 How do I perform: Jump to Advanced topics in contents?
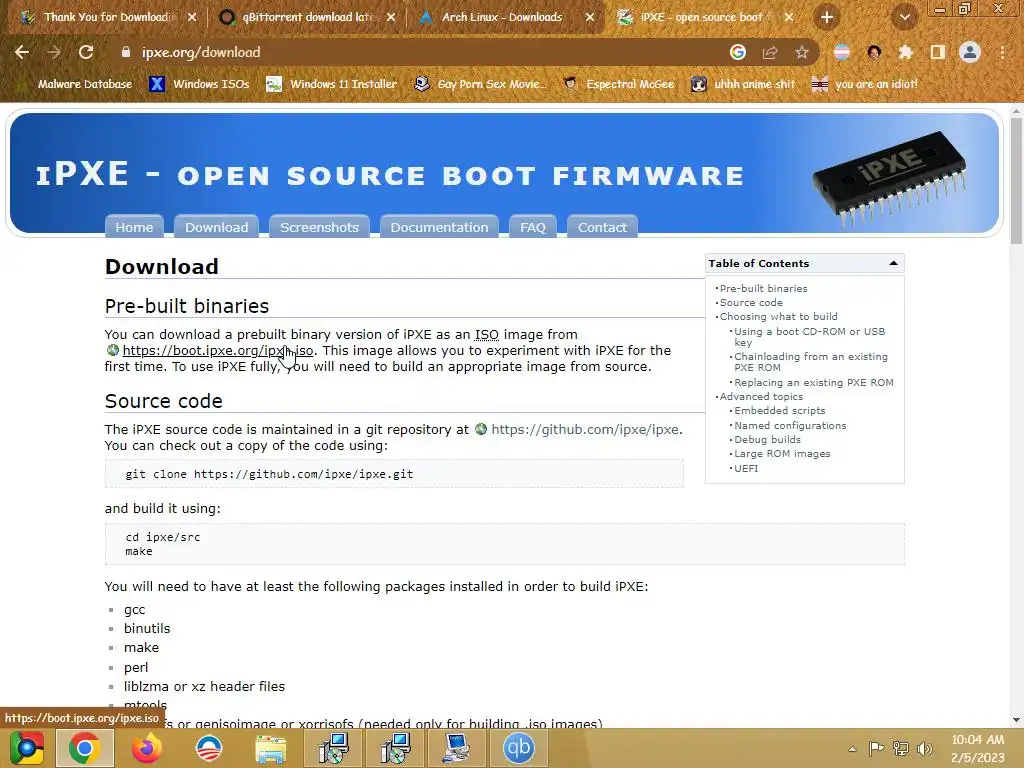[761, 396]
